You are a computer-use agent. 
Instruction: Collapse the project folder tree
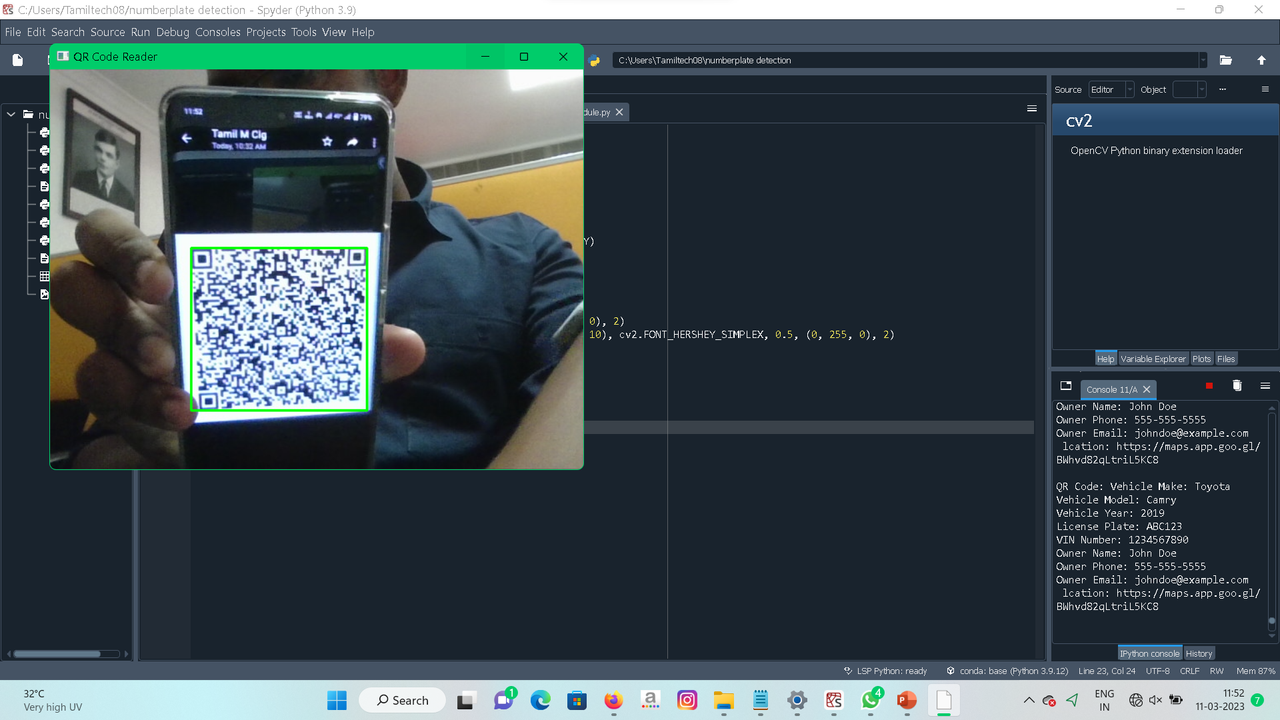[11, 115]
